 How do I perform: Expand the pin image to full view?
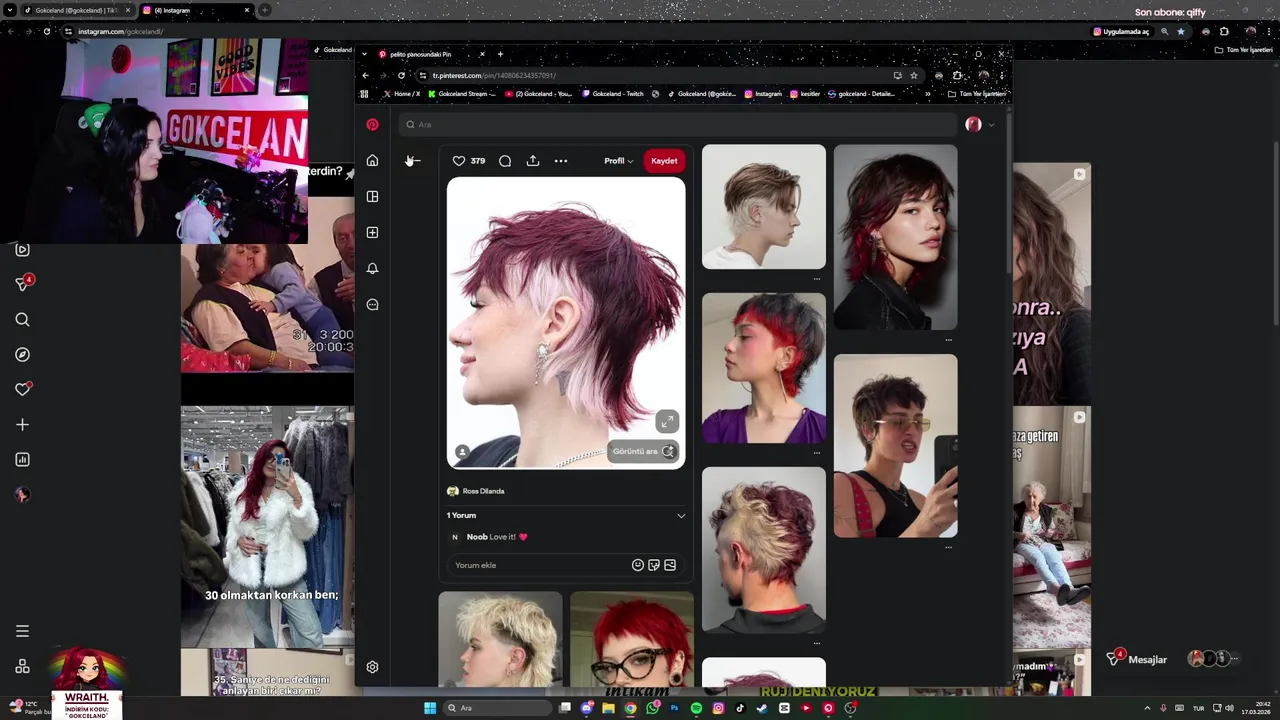click(x=667, y=421)
